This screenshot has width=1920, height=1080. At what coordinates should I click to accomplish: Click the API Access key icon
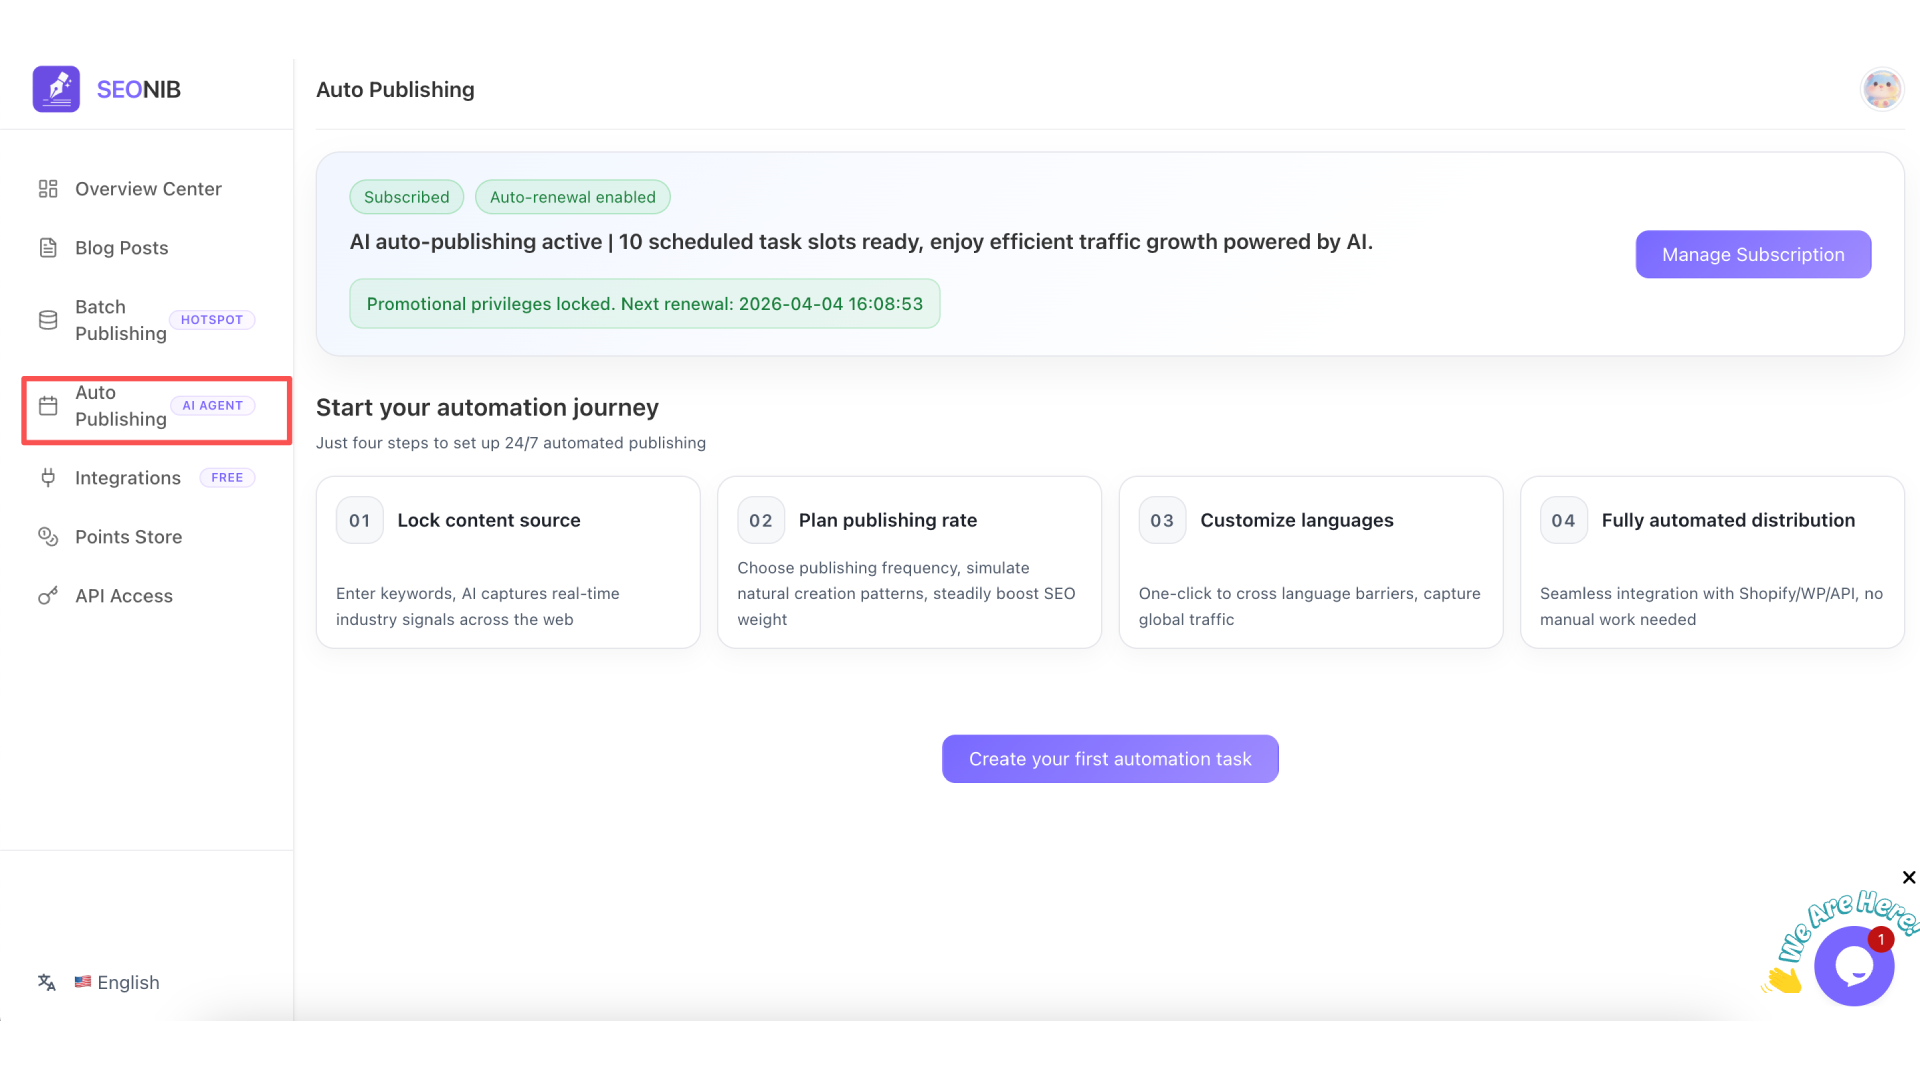(x=48, y=596)
